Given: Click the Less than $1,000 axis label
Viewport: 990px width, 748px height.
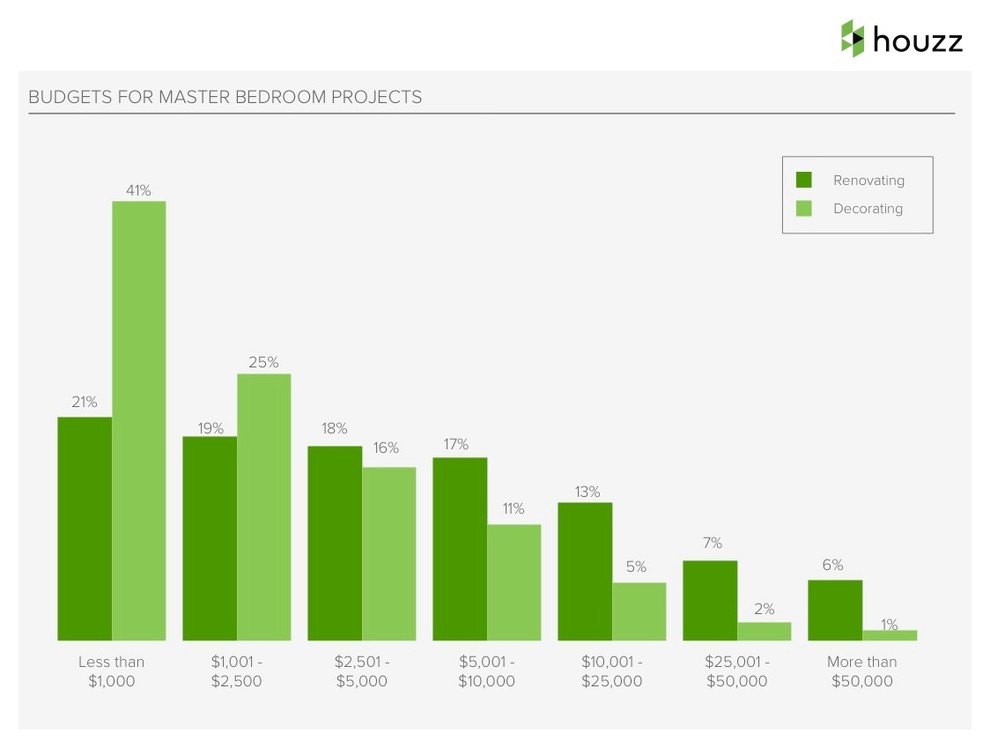Looking at the screenshot, I should 111,671.
